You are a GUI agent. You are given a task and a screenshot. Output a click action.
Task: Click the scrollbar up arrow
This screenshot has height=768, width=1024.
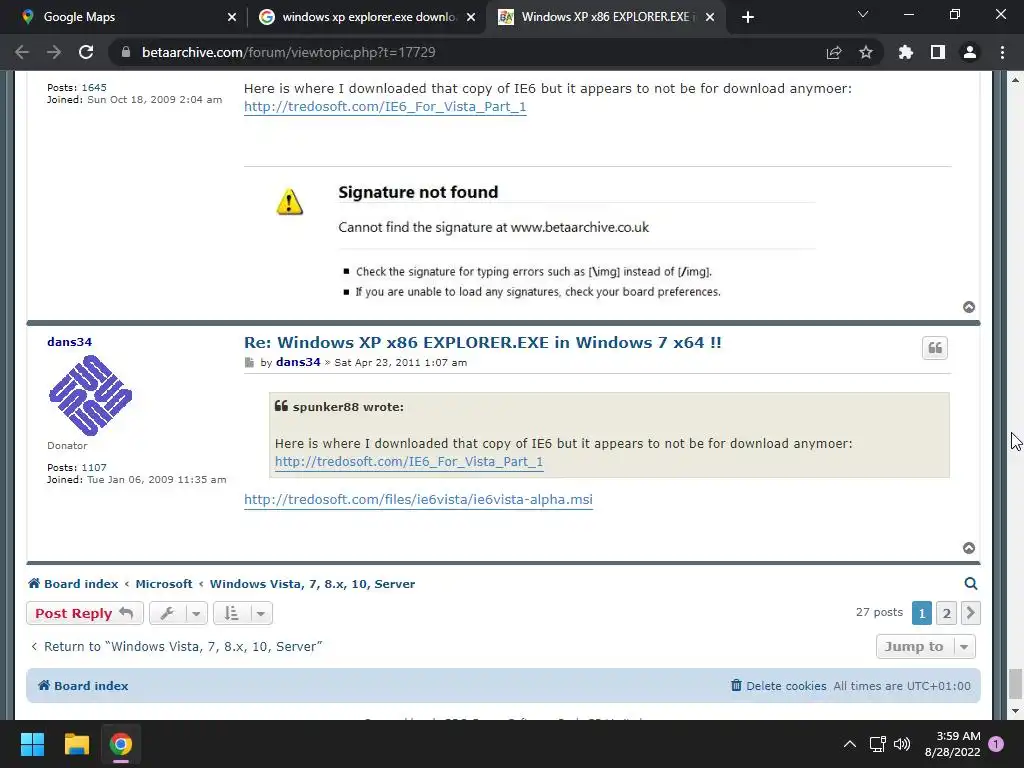pos(1015,80)
